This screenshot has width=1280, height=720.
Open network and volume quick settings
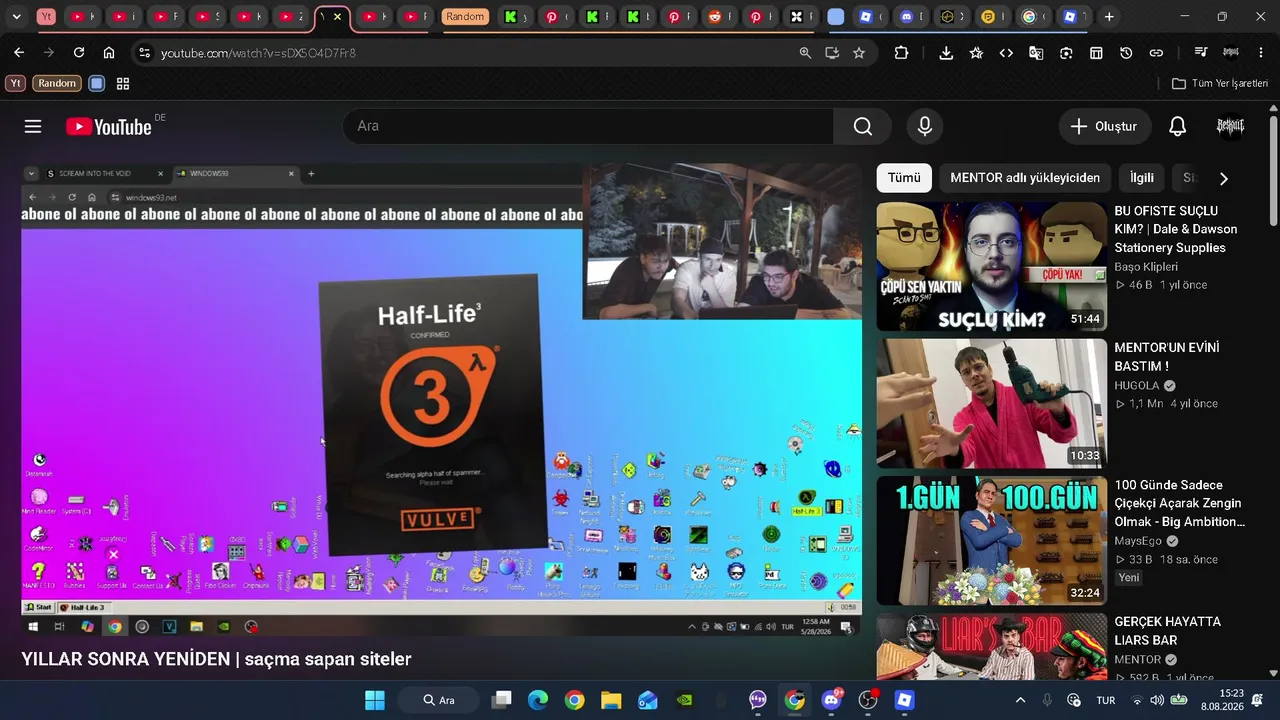point(1158,700)
